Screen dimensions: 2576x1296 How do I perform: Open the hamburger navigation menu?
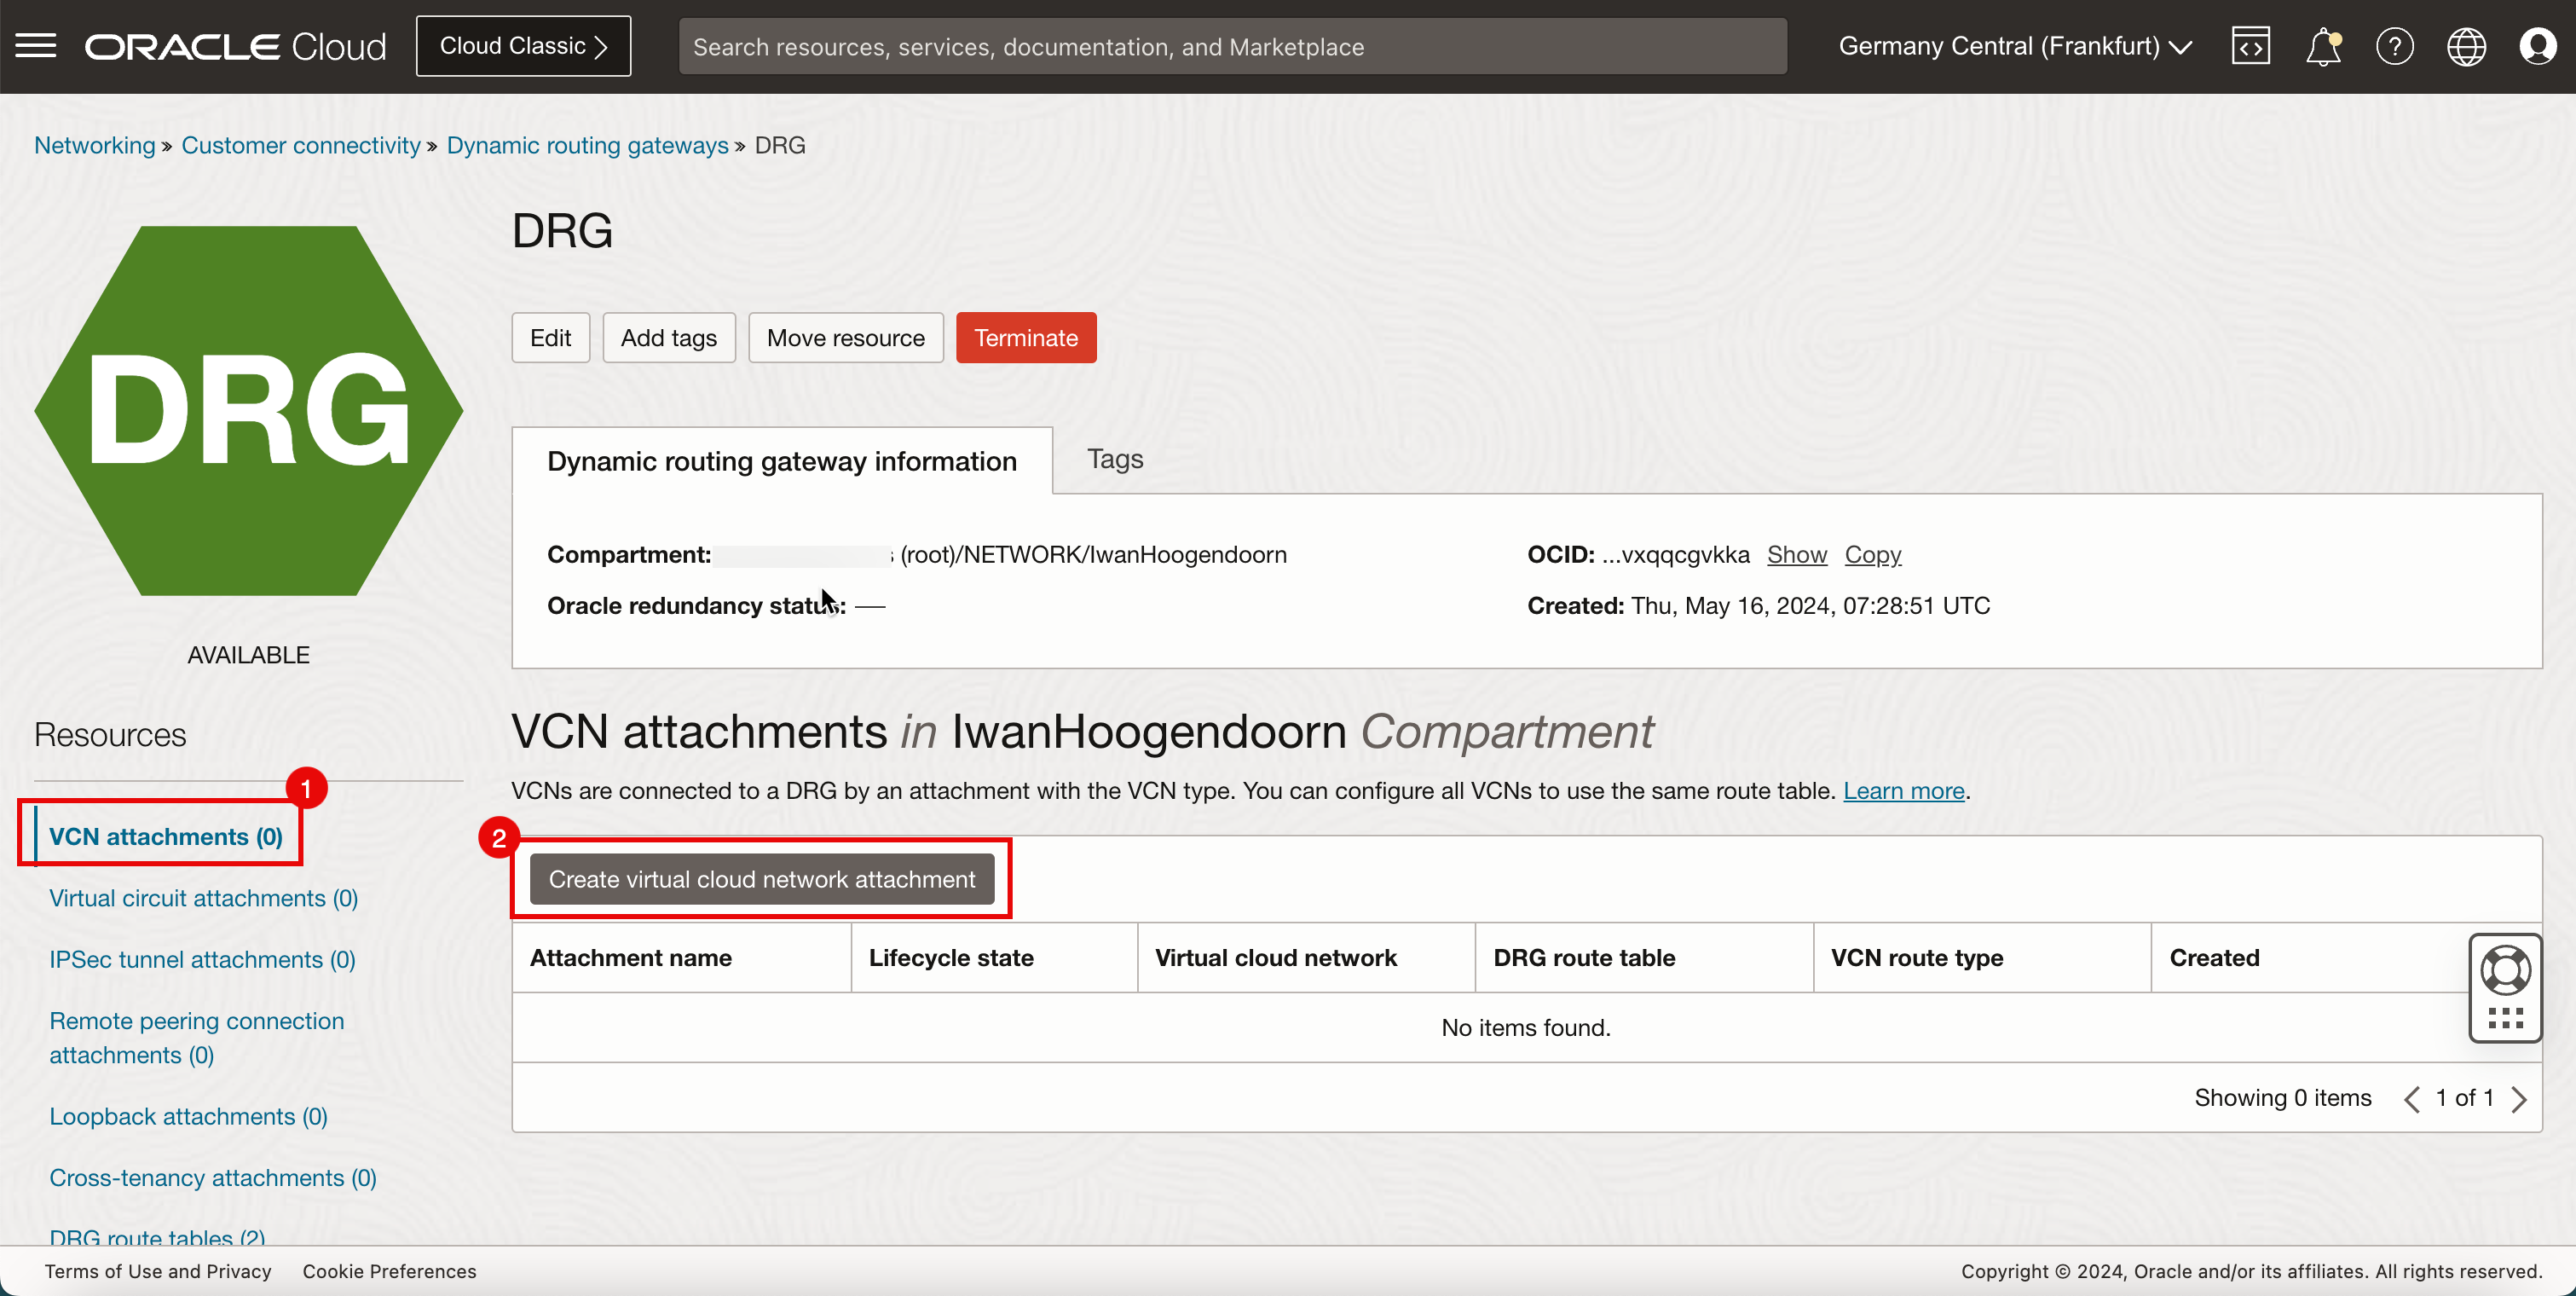[x=36, y=46]
